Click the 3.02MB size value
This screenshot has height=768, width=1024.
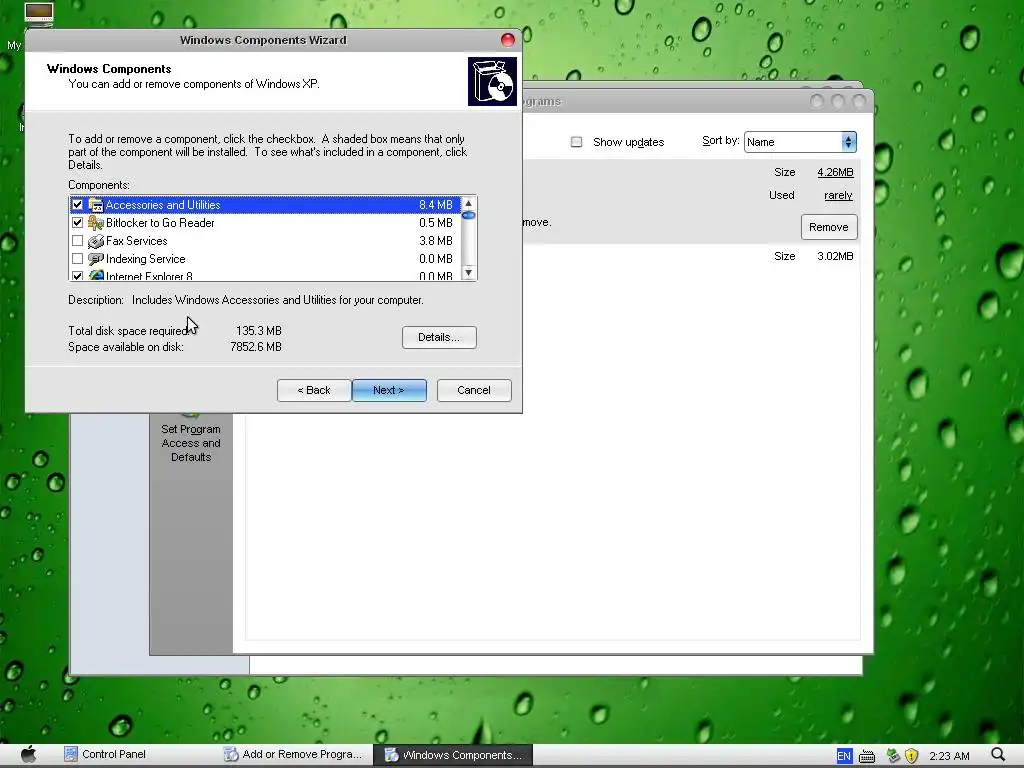tap(835, 256)
